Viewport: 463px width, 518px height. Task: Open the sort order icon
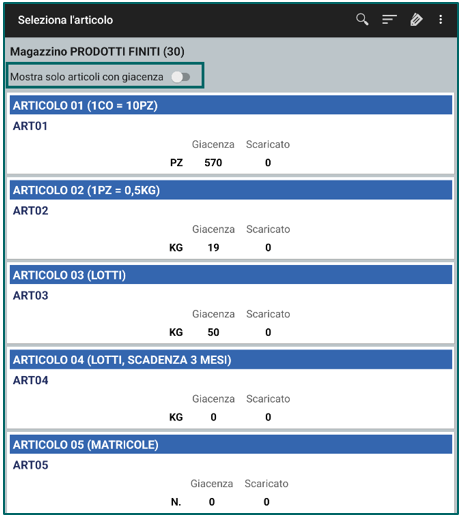click(389, 20)
